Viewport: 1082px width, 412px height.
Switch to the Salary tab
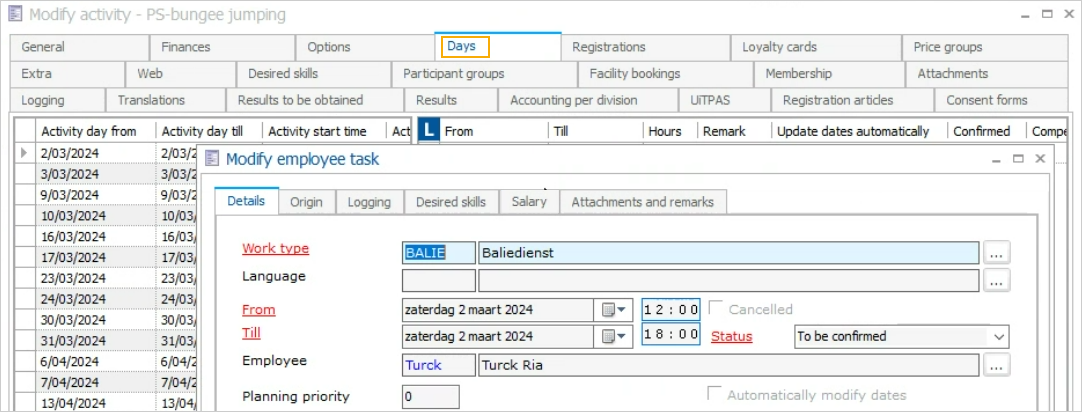coord(529,202)
